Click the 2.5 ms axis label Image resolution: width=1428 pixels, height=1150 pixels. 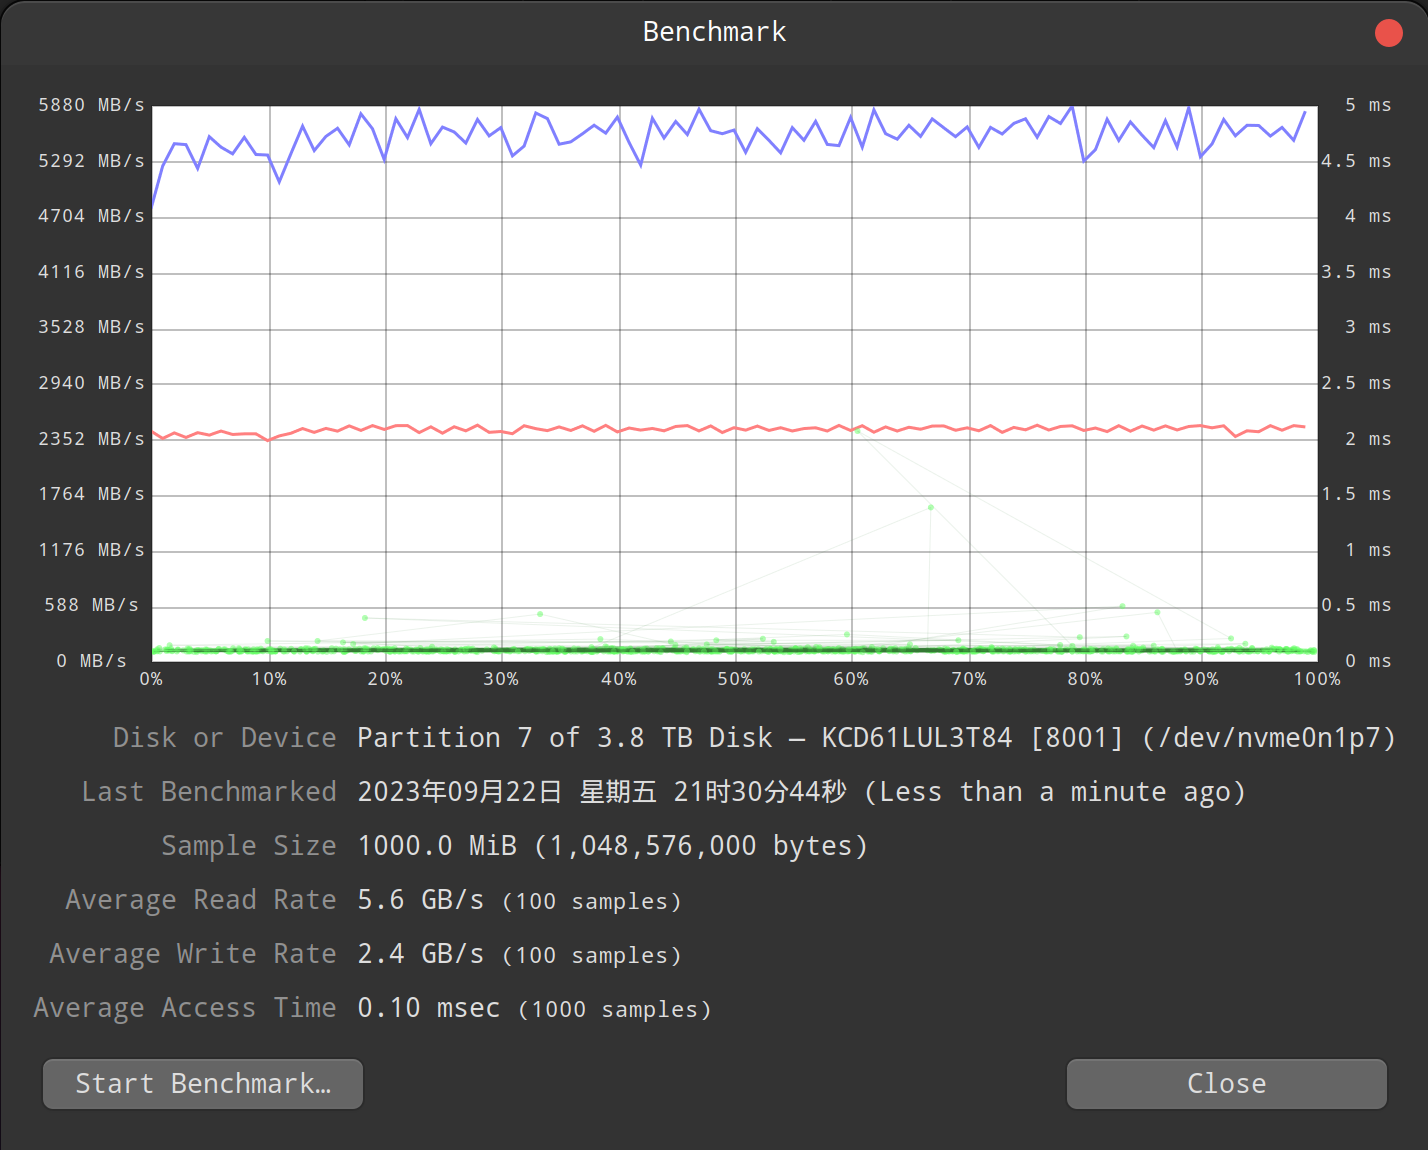(1356, 383)
